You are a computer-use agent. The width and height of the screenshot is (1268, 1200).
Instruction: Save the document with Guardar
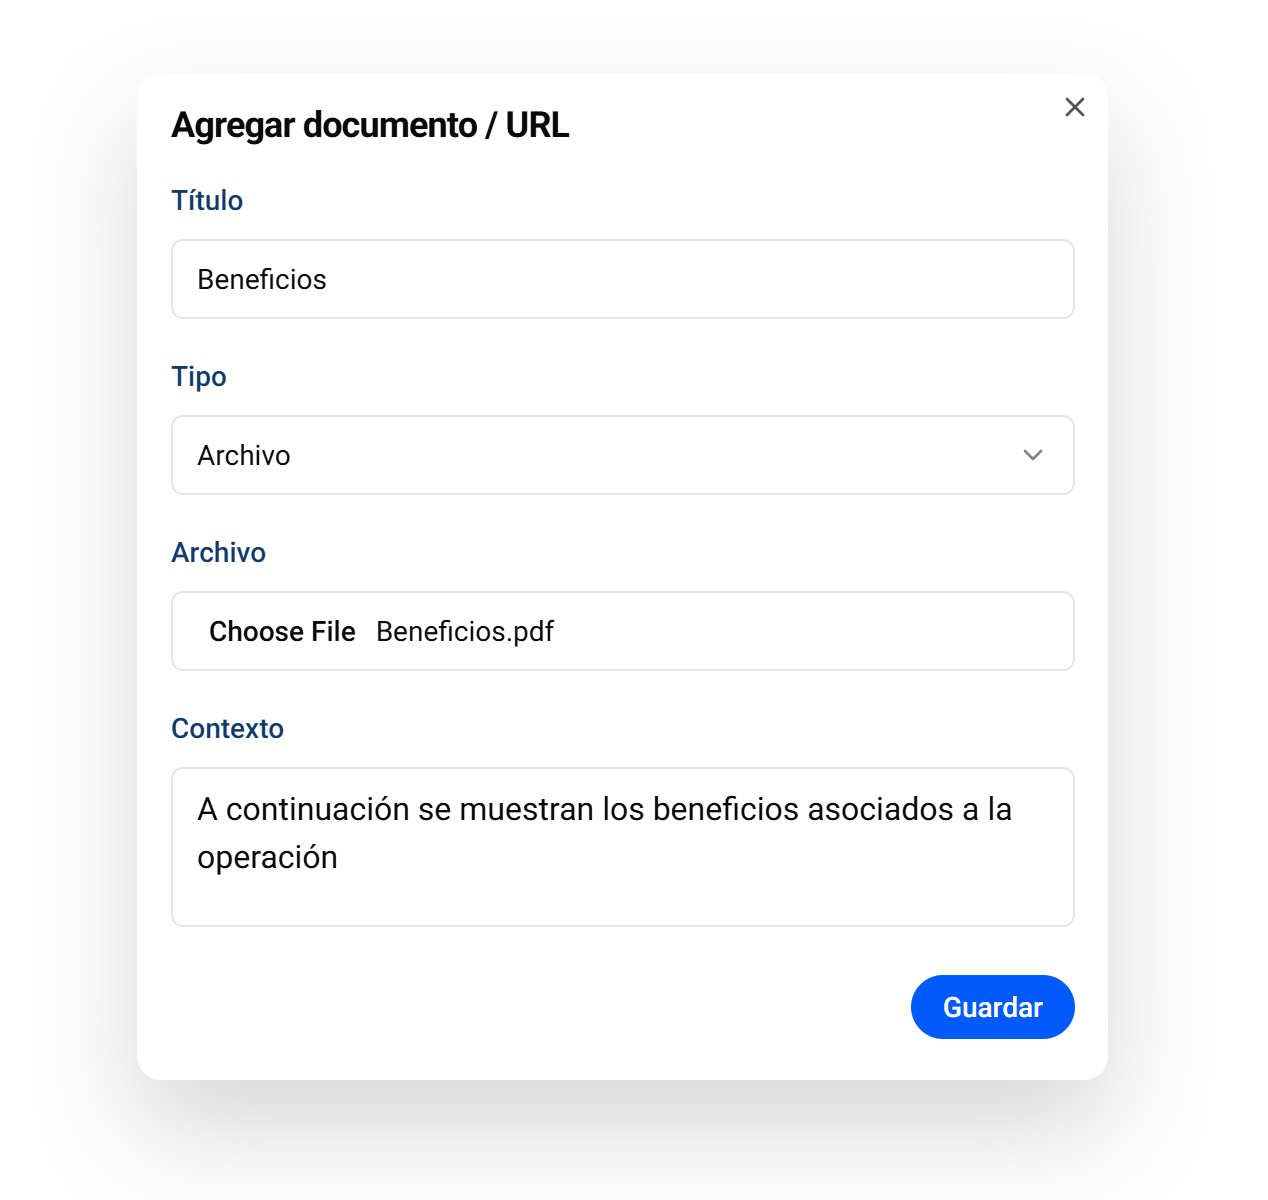(x=992, y=1007)
